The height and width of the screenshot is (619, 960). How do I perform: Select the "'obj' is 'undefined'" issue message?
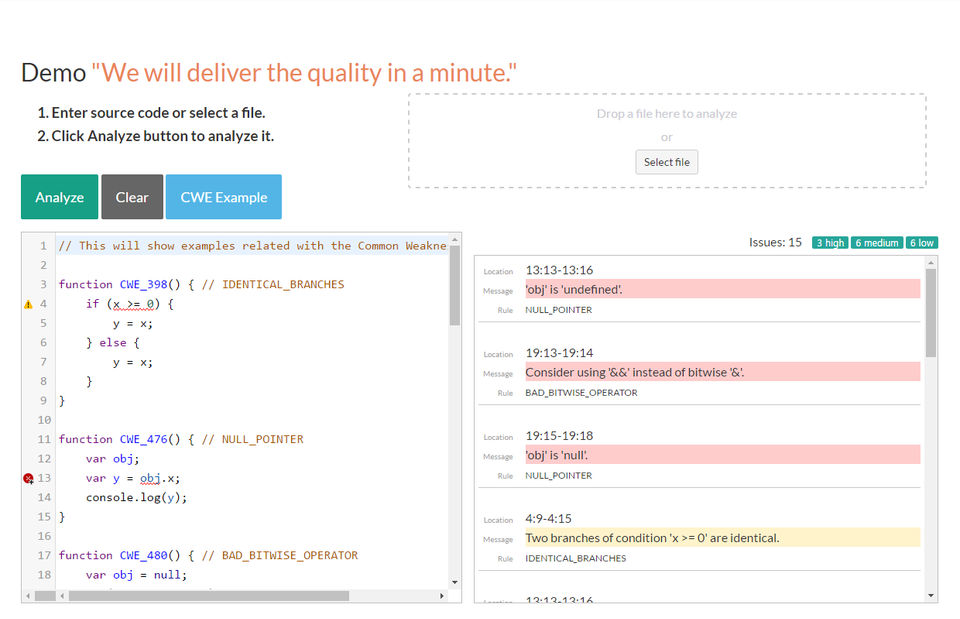tap(722, 289)
